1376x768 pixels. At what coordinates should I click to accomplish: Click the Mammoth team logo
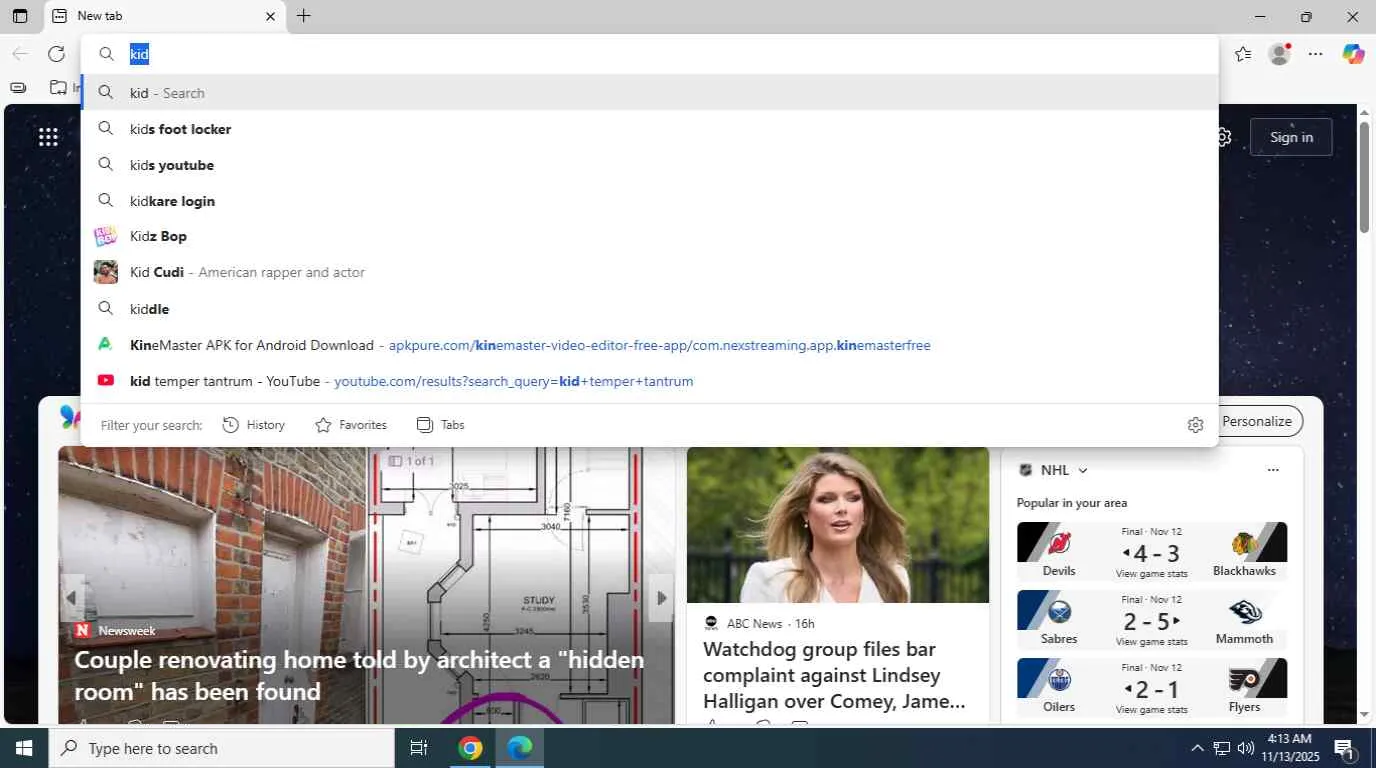point(1245,611)
